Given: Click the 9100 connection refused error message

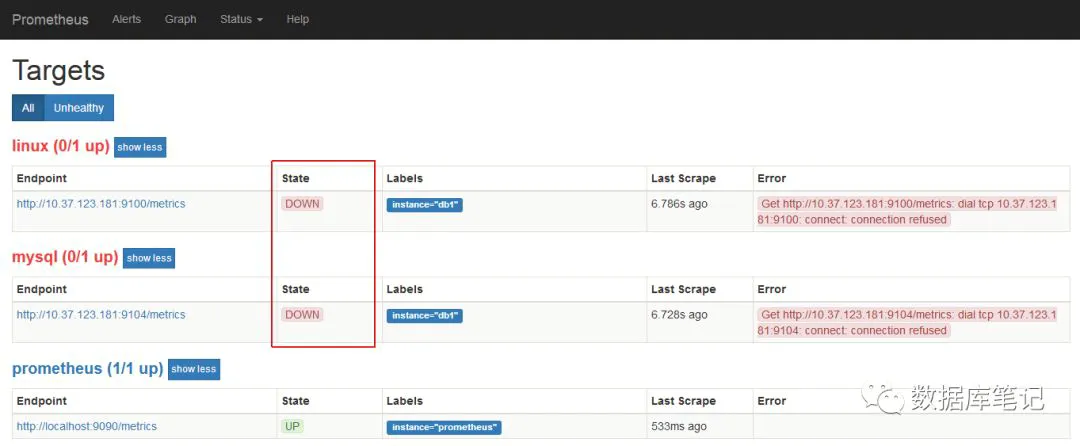Looking at the screenshot, I should coord(907,211).
